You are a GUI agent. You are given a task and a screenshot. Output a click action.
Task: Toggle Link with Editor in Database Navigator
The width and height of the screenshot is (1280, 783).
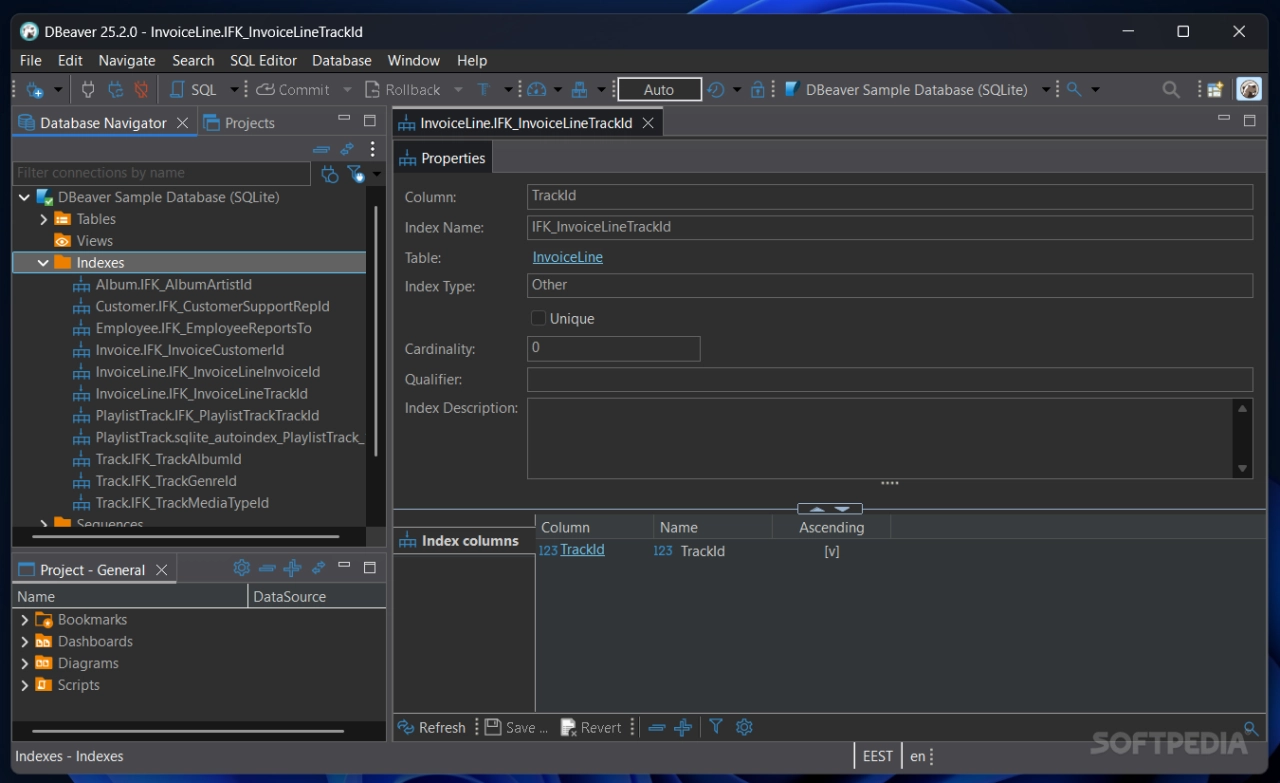347,149
